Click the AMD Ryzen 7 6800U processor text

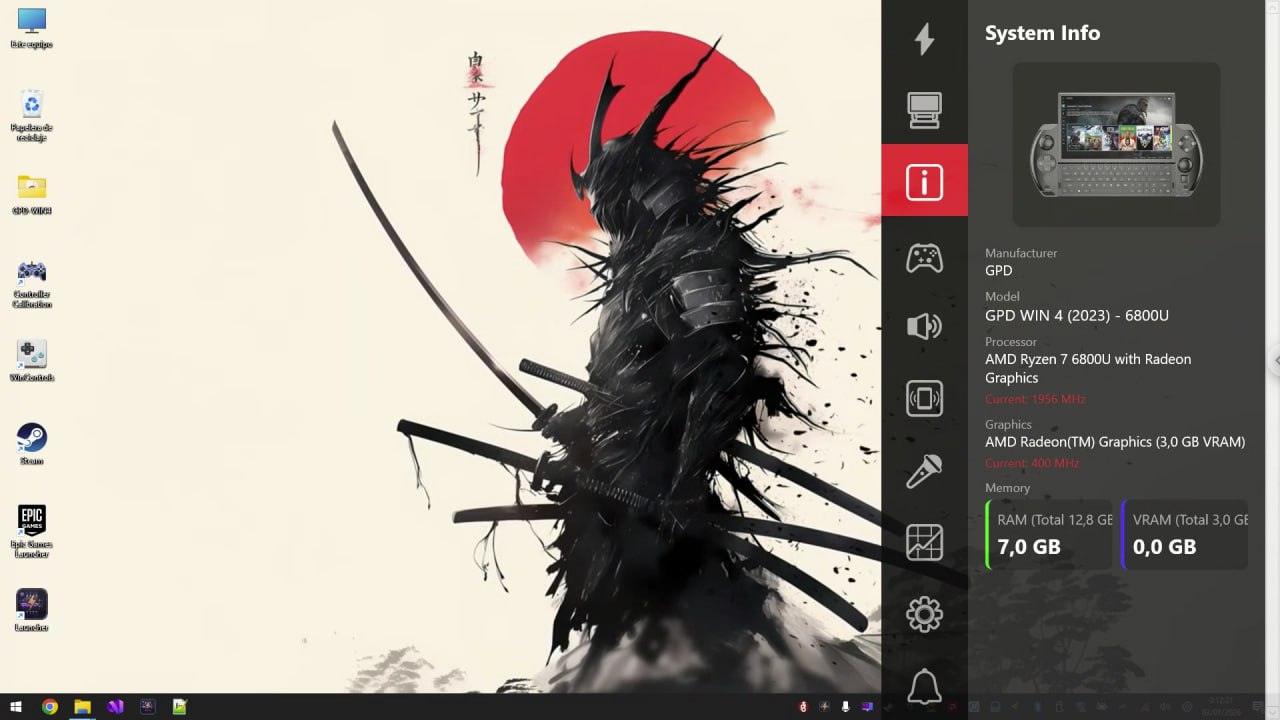(1088, 368)
